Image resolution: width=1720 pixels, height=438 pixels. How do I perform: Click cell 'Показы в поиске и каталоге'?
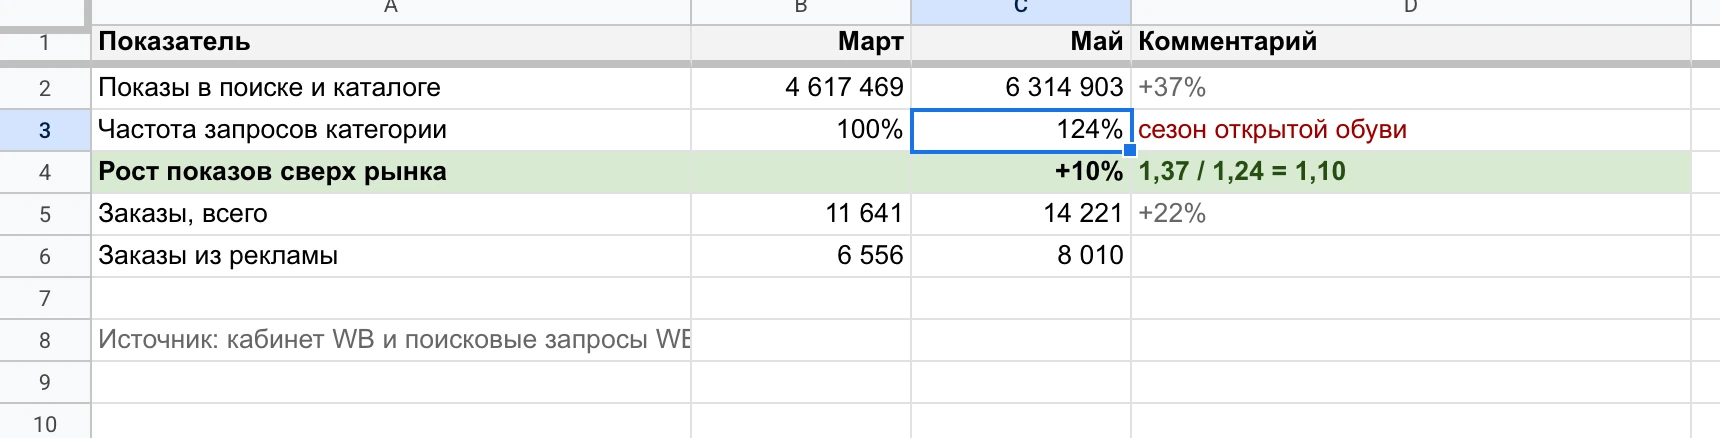[391, 88]
